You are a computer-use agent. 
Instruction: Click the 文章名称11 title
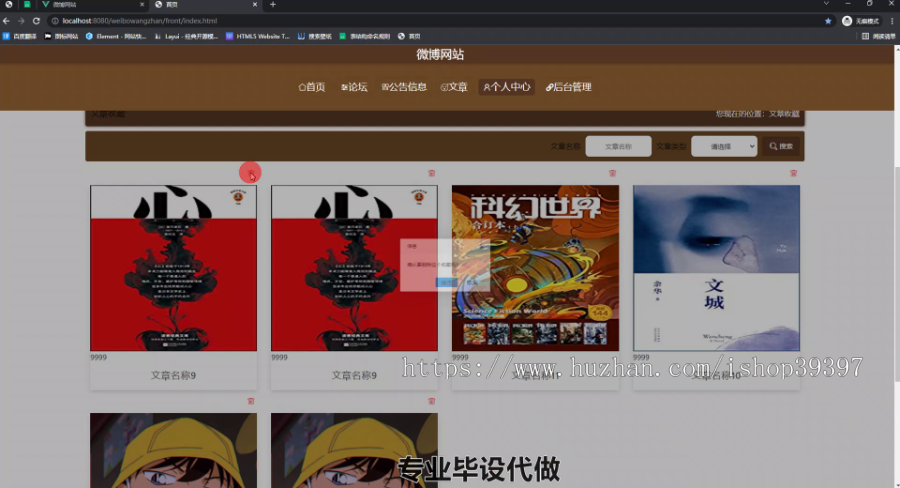pyautogui.click(x=535, y=375)
